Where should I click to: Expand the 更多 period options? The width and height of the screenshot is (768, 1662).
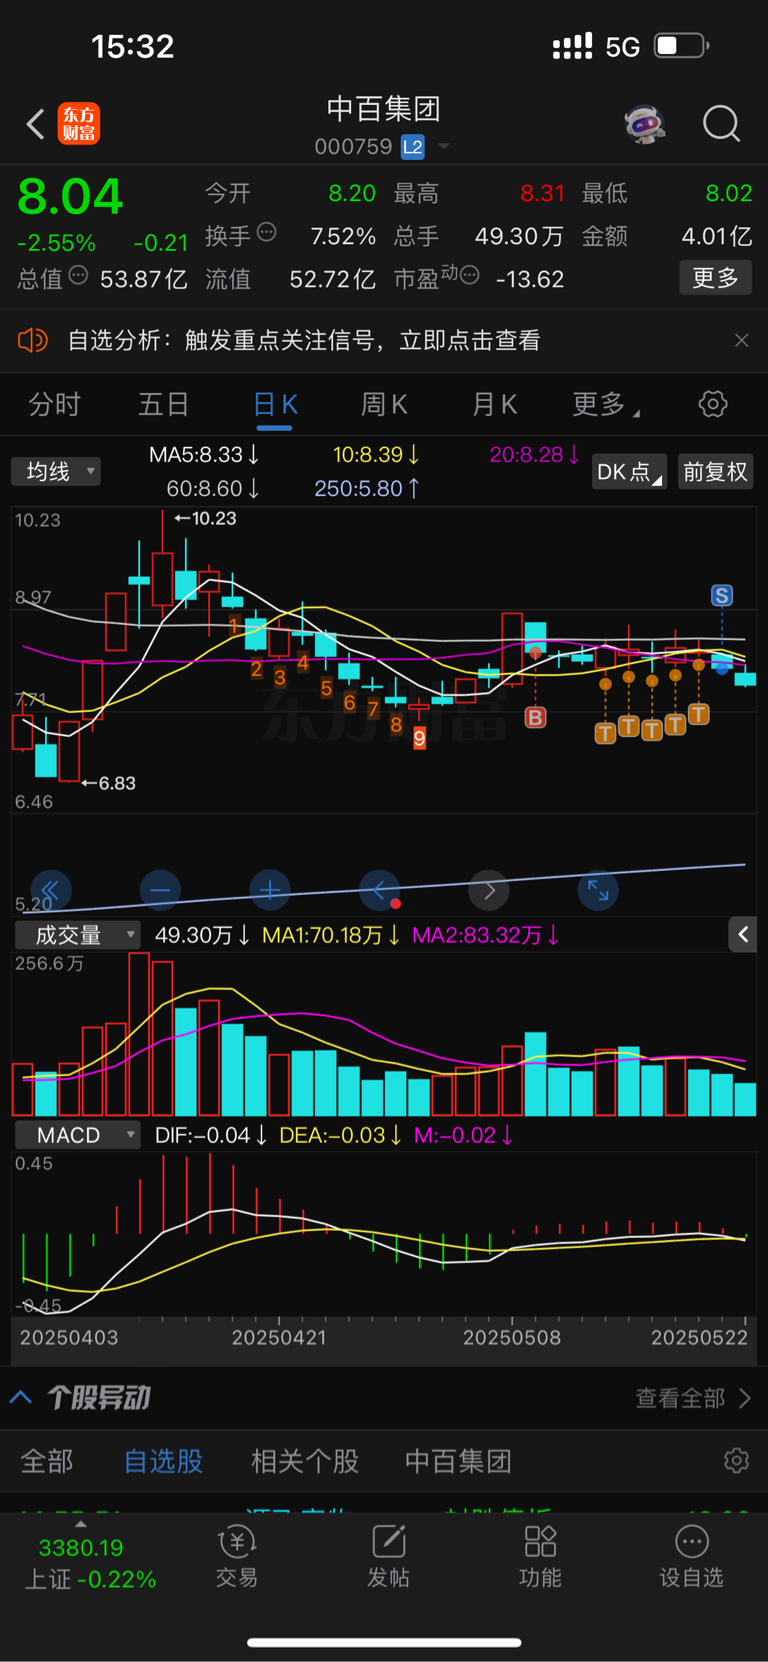tap(605, 404)
